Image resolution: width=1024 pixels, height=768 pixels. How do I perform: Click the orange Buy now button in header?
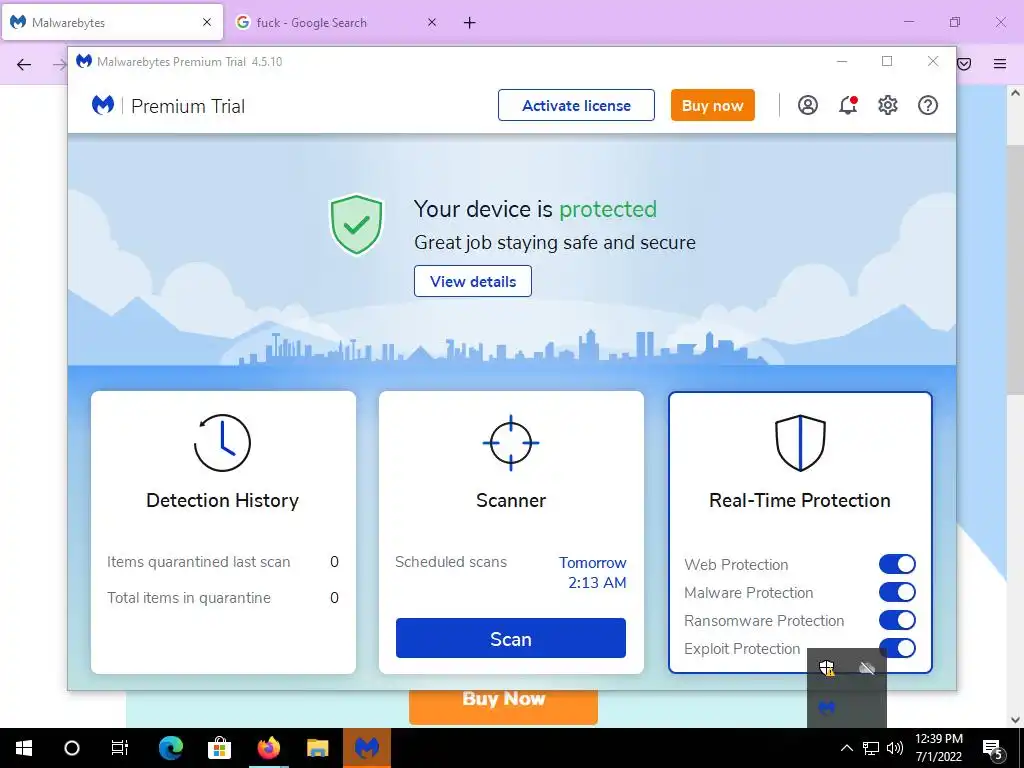712,105
